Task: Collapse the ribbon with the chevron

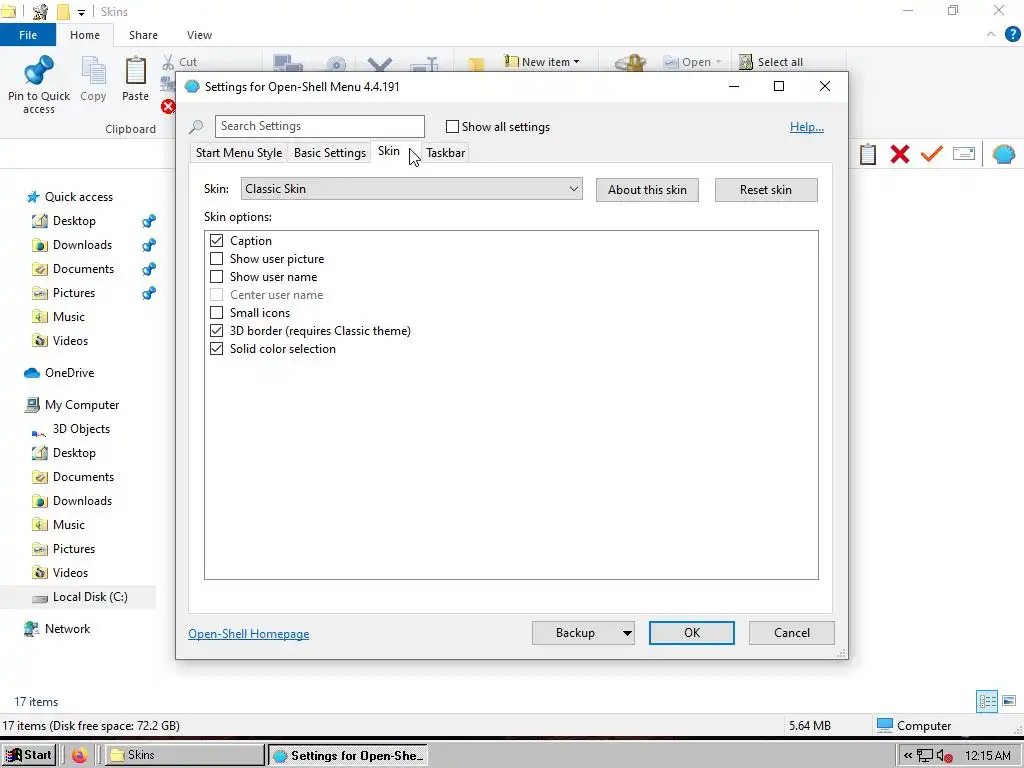Action: [x=991, y=35]
